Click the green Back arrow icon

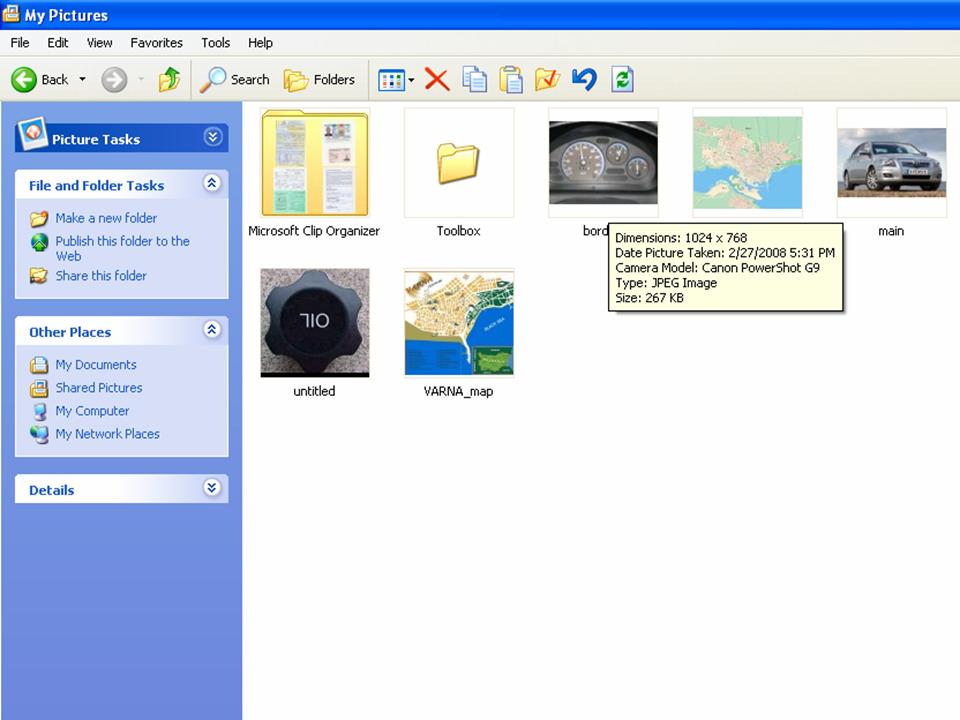pos(24,80)
